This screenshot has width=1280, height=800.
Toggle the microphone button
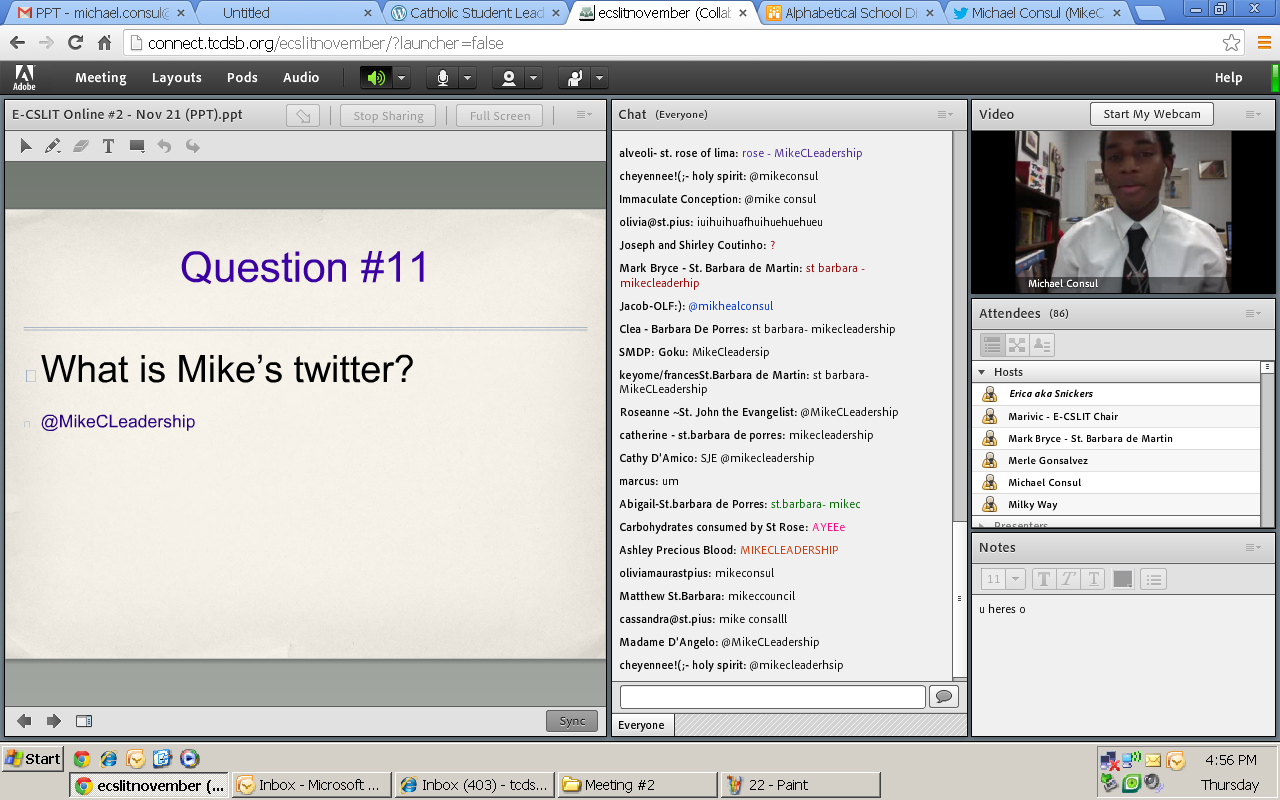click(x=441, y=78)
